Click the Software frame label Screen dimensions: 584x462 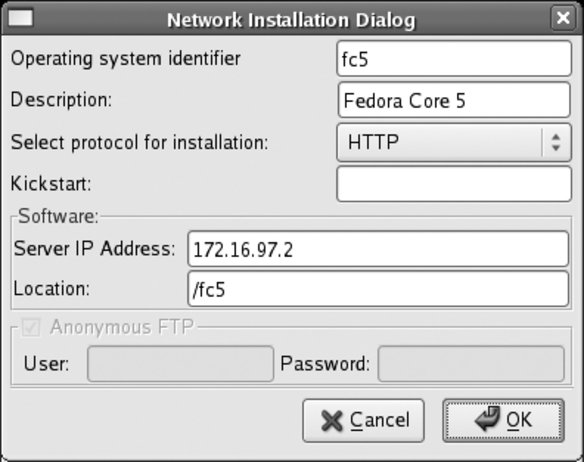pyautogui.click(x=58, y=216)
